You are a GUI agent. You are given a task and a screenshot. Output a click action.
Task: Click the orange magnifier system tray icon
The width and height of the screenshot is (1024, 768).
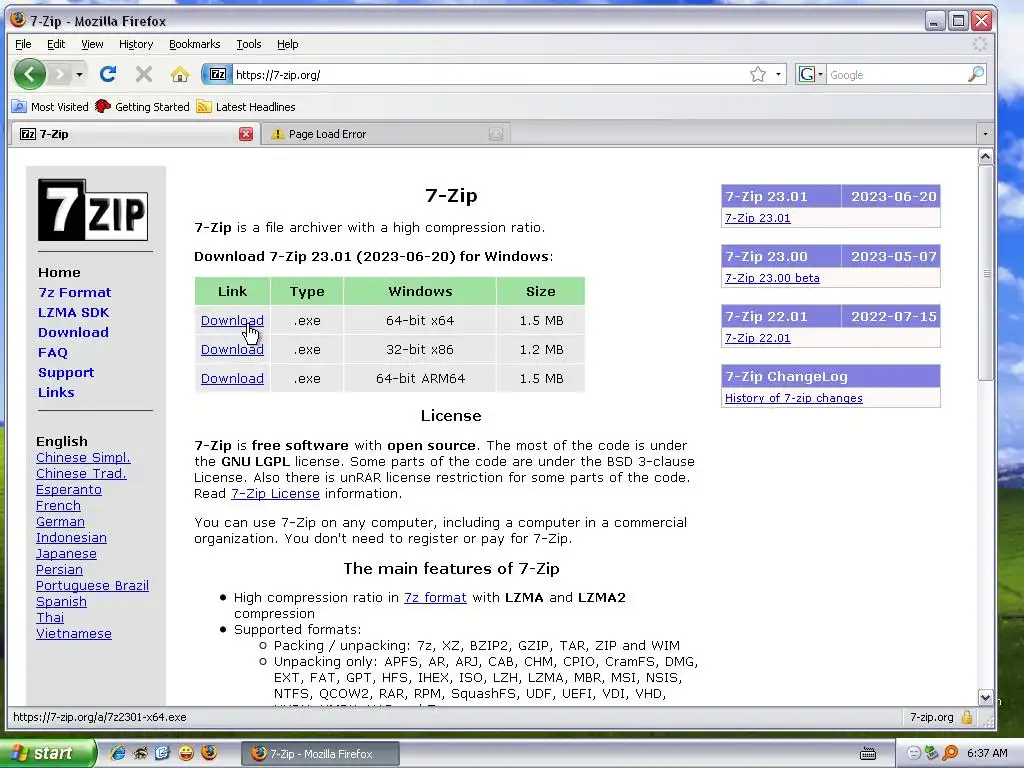[x=950, y=753]
